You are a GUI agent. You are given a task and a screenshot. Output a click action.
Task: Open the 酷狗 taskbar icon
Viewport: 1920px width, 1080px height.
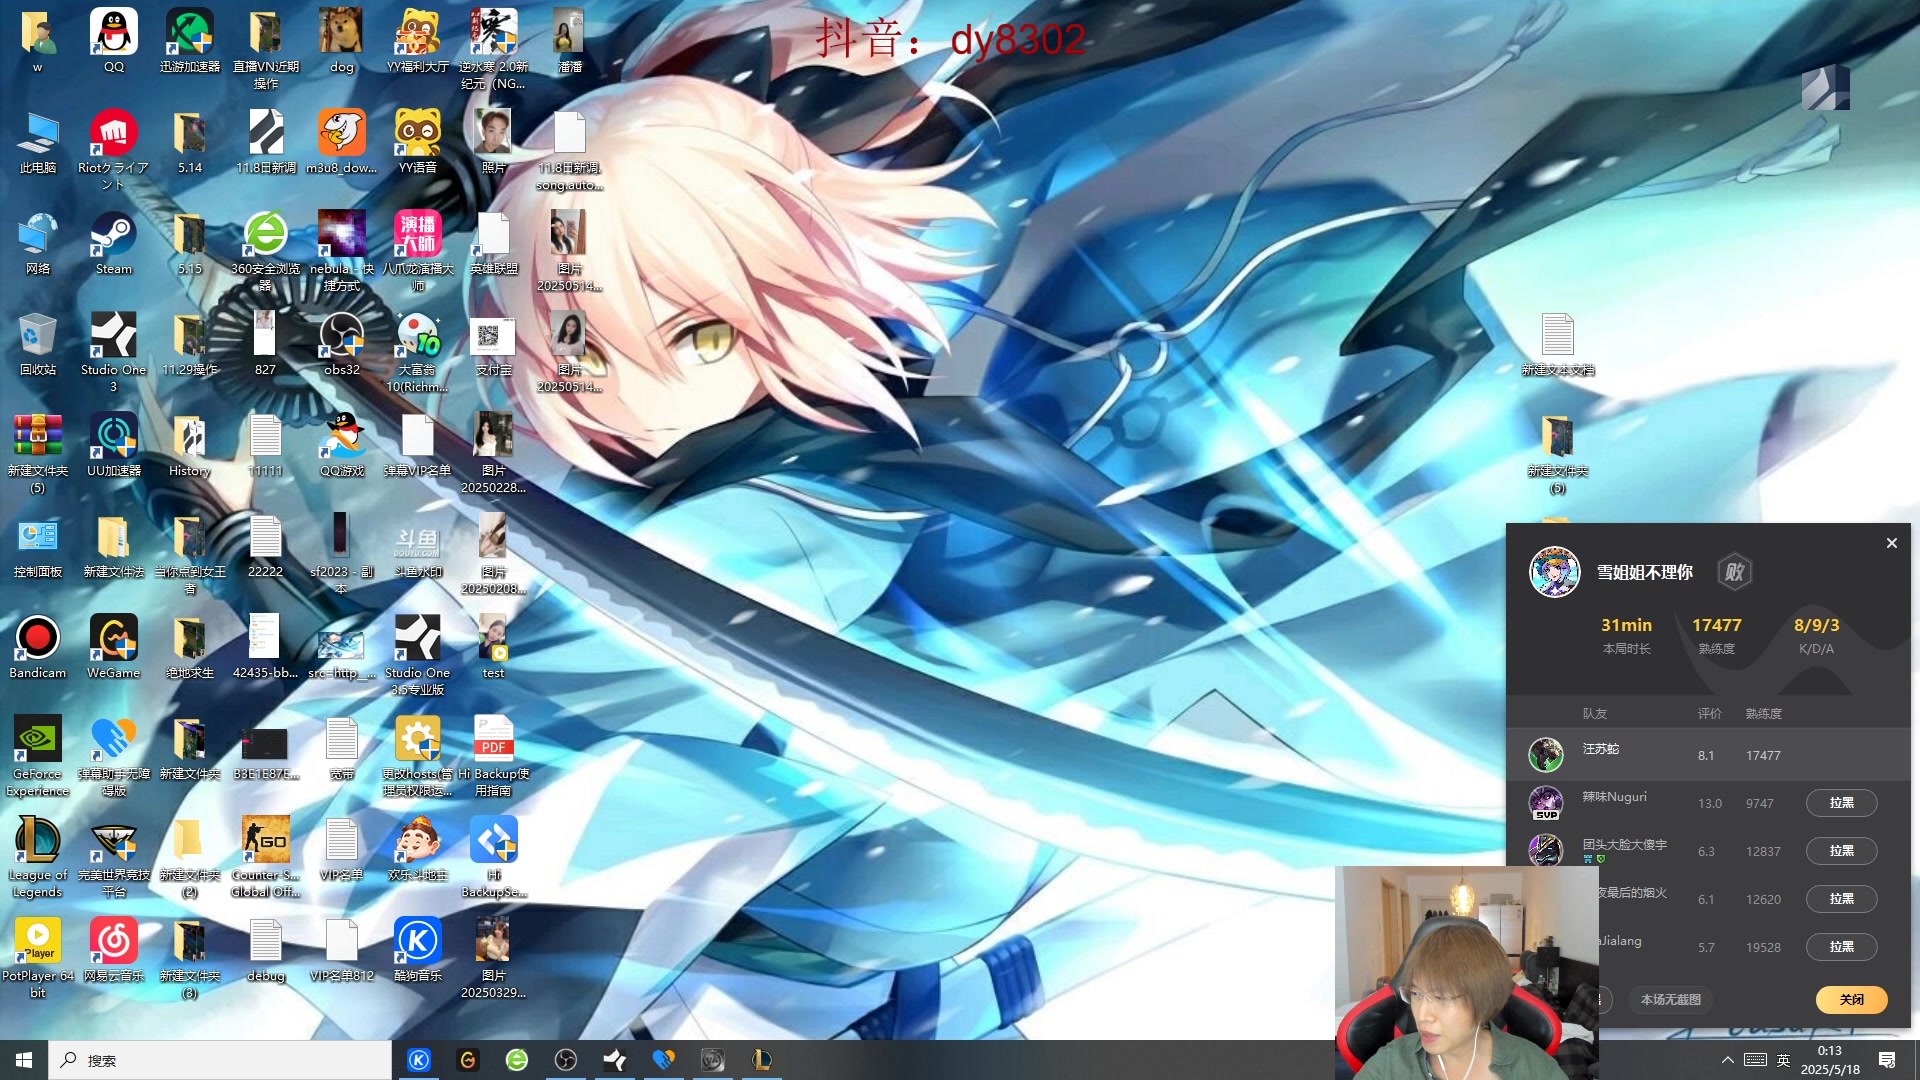(x=419, y=1060)
